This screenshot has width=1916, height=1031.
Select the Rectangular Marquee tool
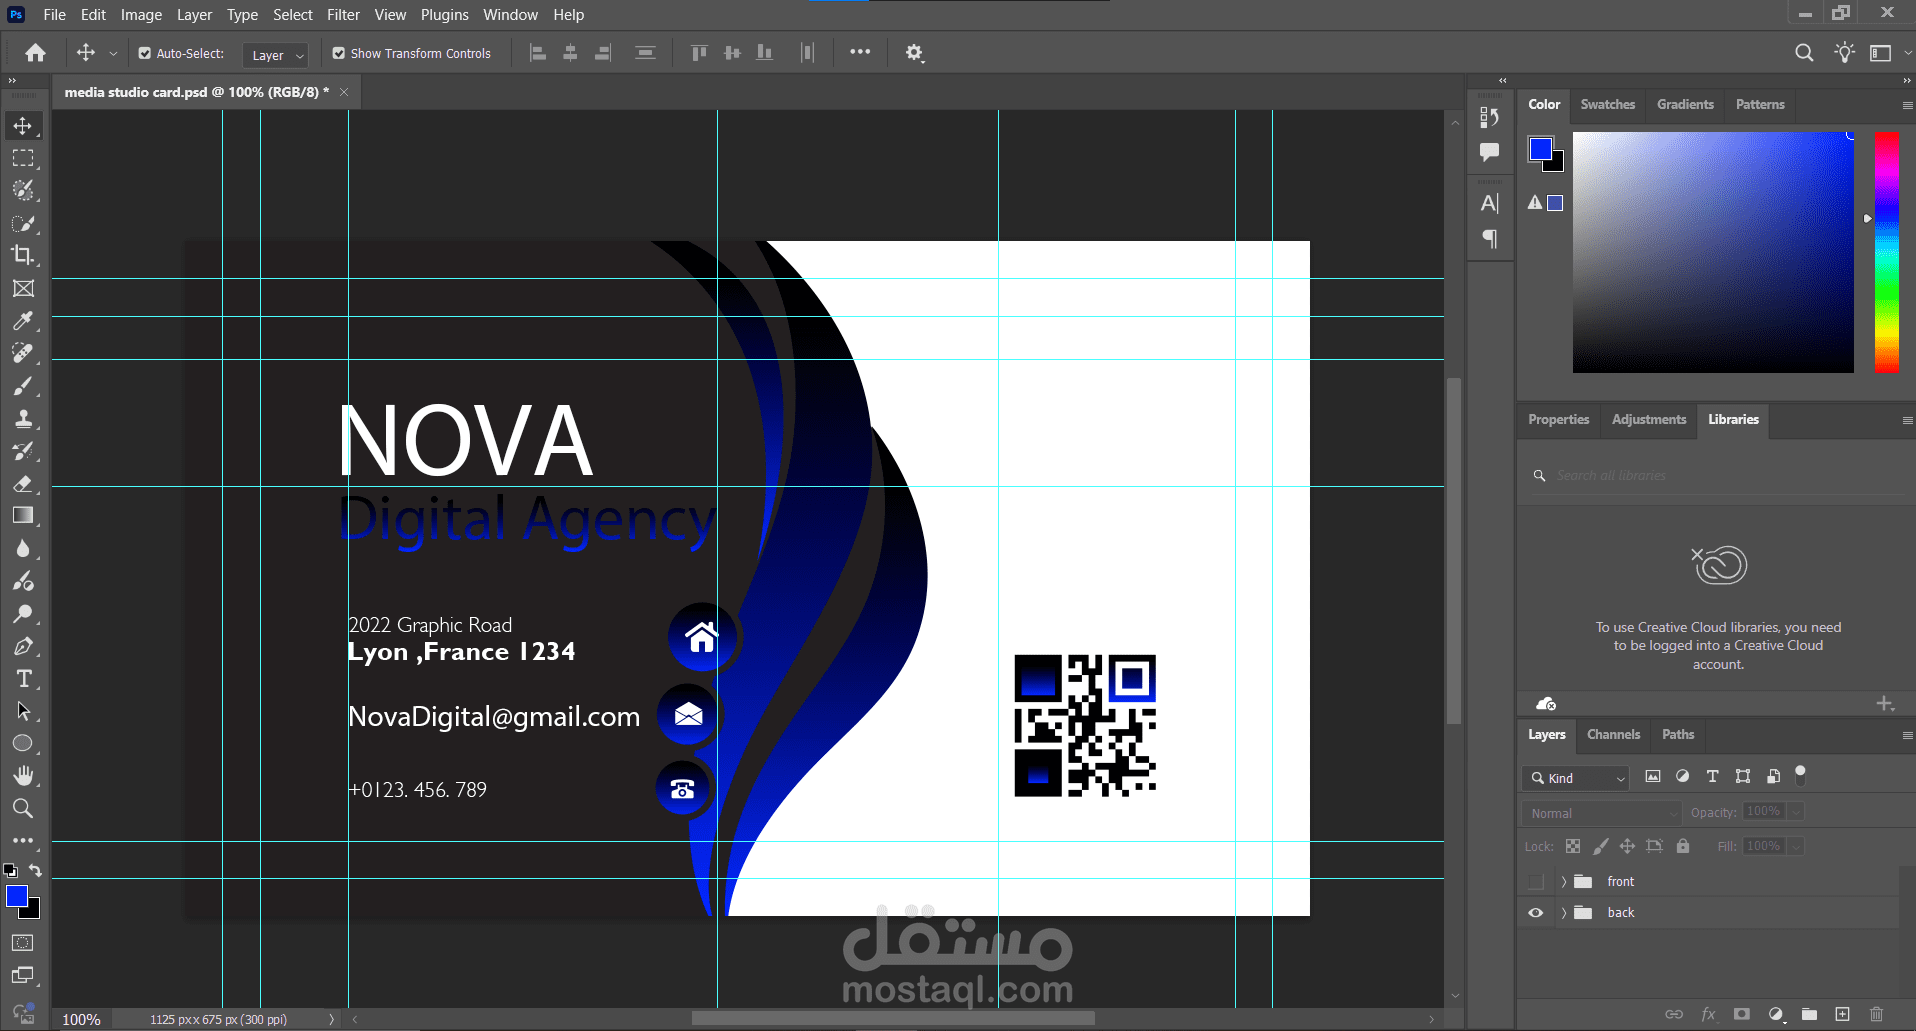23,158
